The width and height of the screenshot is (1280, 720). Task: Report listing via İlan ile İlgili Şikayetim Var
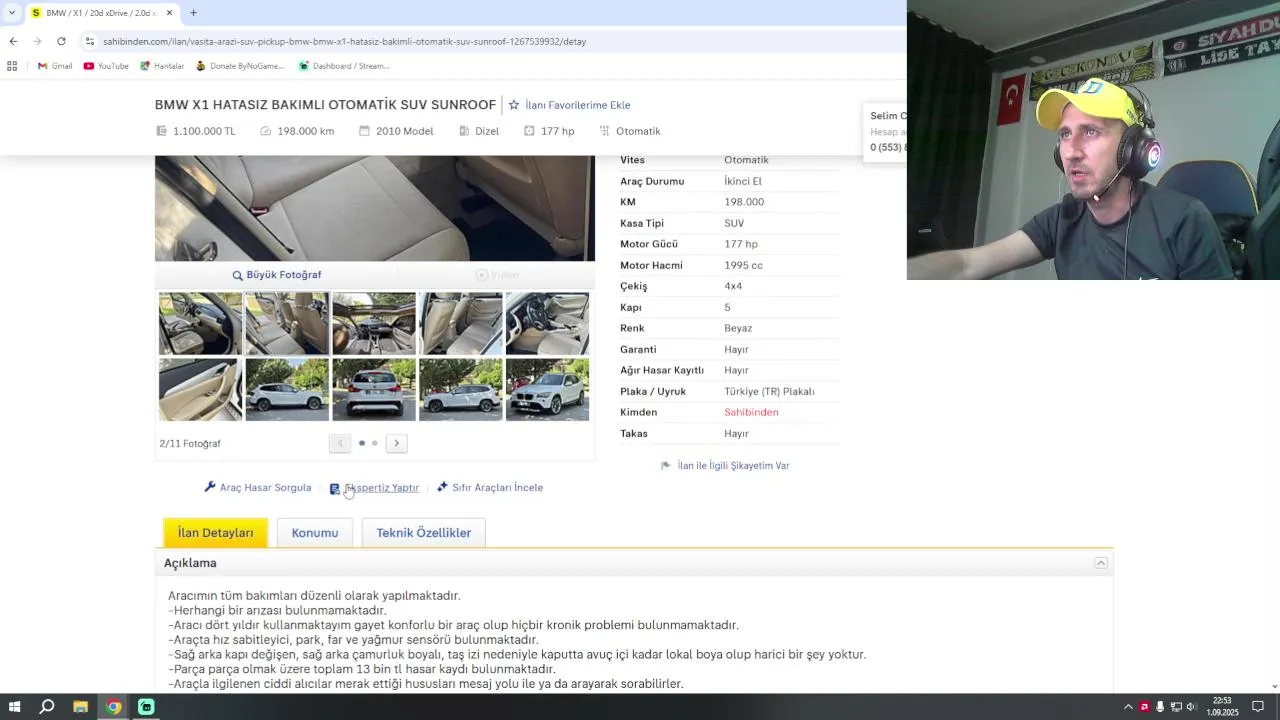tap(725, 466)
